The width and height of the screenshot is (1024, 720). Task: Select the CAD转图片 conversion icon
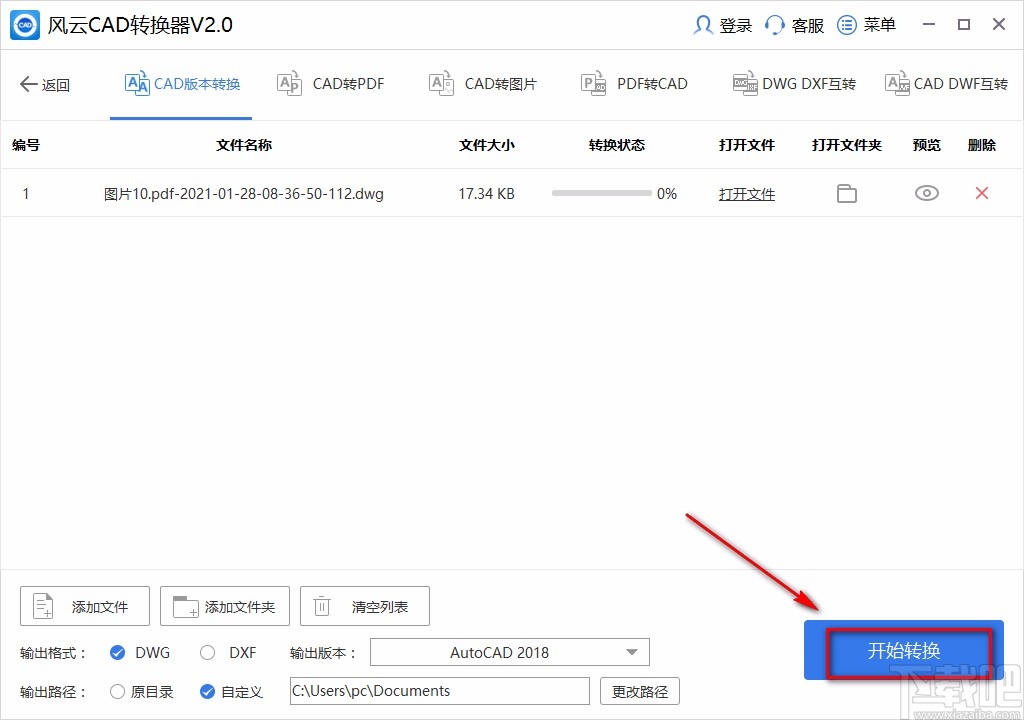(441, 84)
